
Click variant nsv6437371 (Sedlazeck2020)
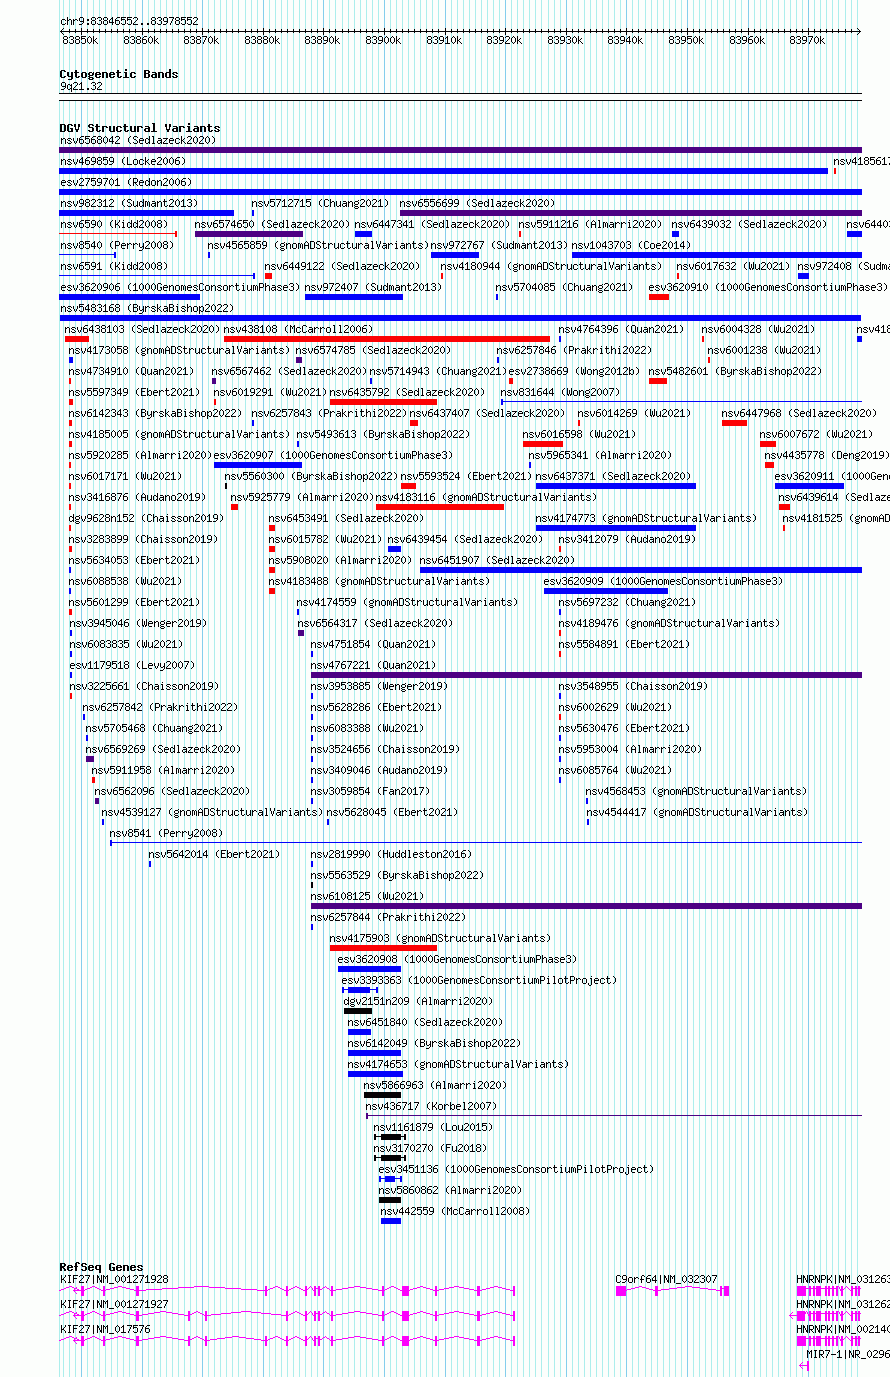pos(612,476)
